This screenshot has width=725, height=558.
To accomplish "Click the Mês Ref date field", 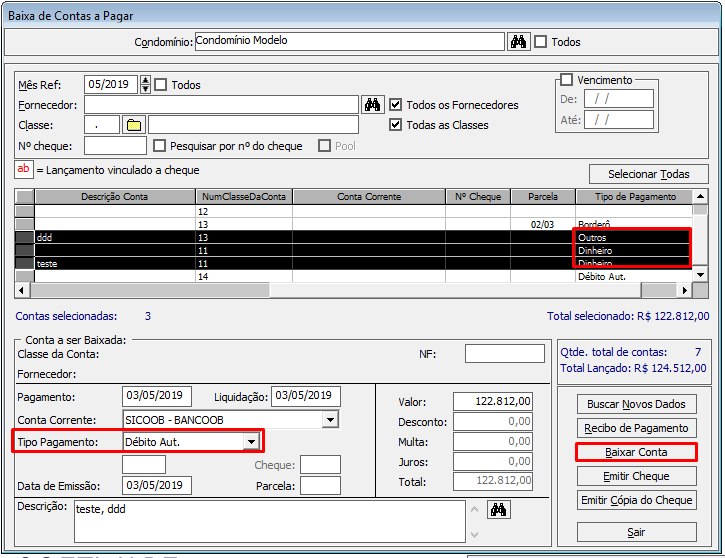I will click(111, 85).
